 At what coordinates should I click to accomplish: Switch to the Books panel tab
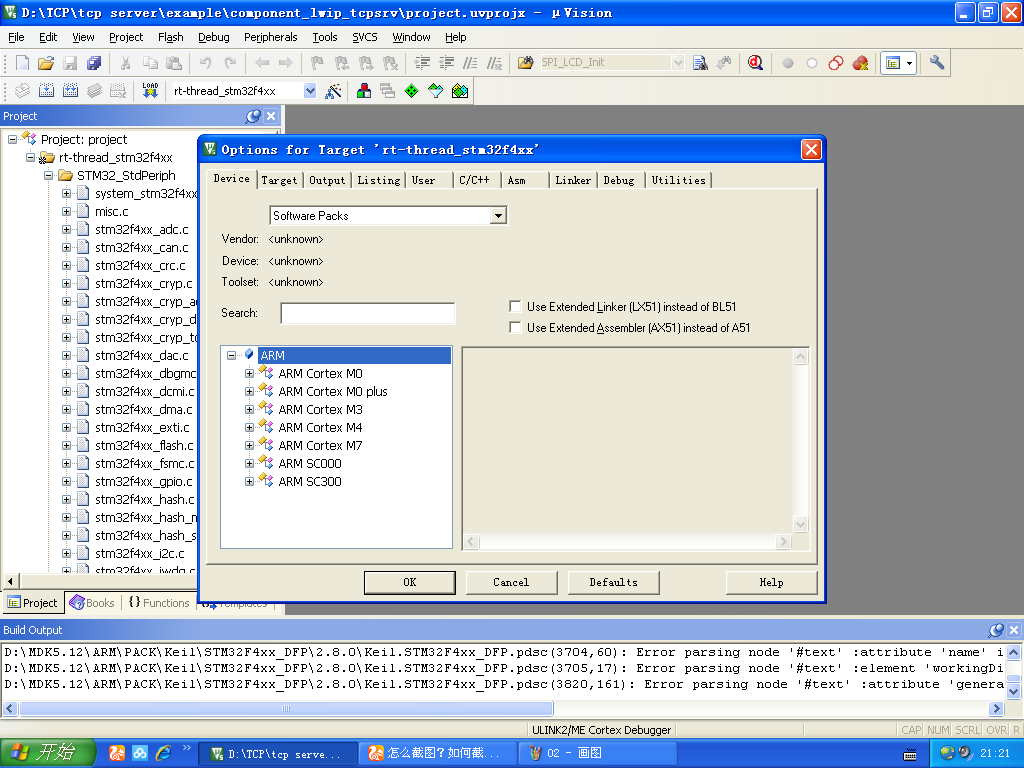(x=92, y=603)
